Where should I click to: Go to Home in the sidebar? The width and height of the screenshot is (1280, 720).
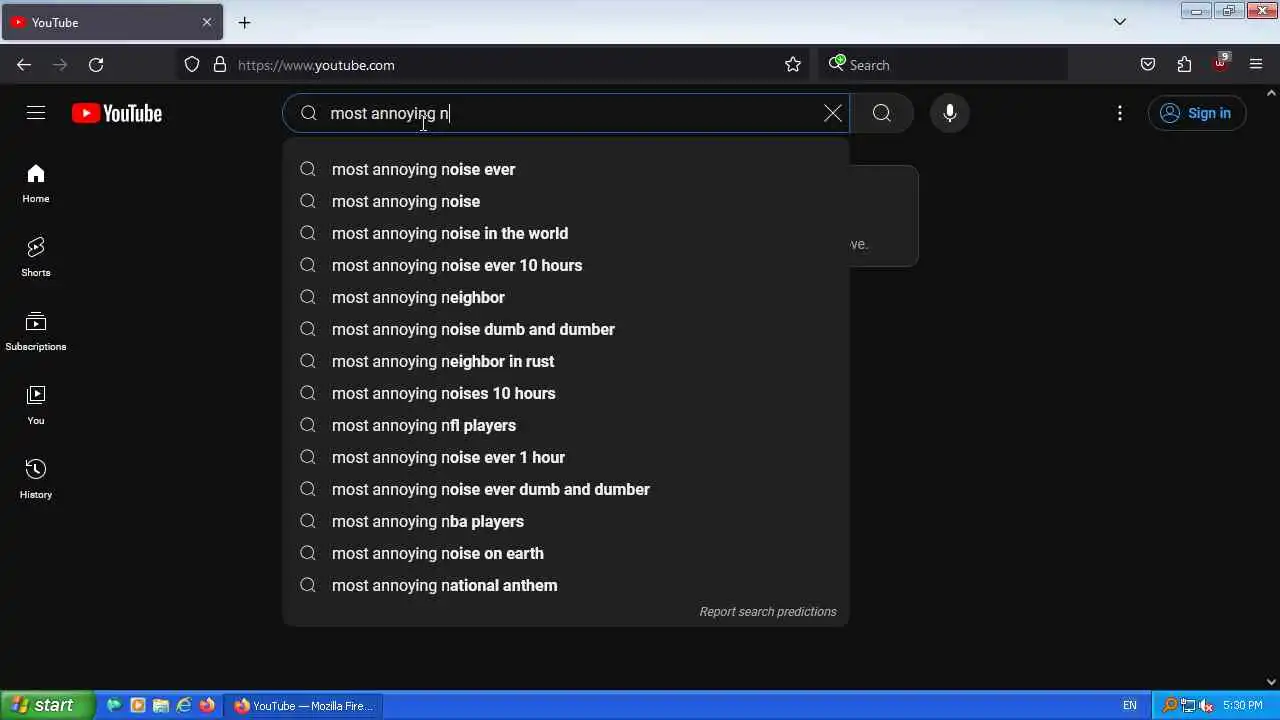pyautogui.click(x=36, y=184)
